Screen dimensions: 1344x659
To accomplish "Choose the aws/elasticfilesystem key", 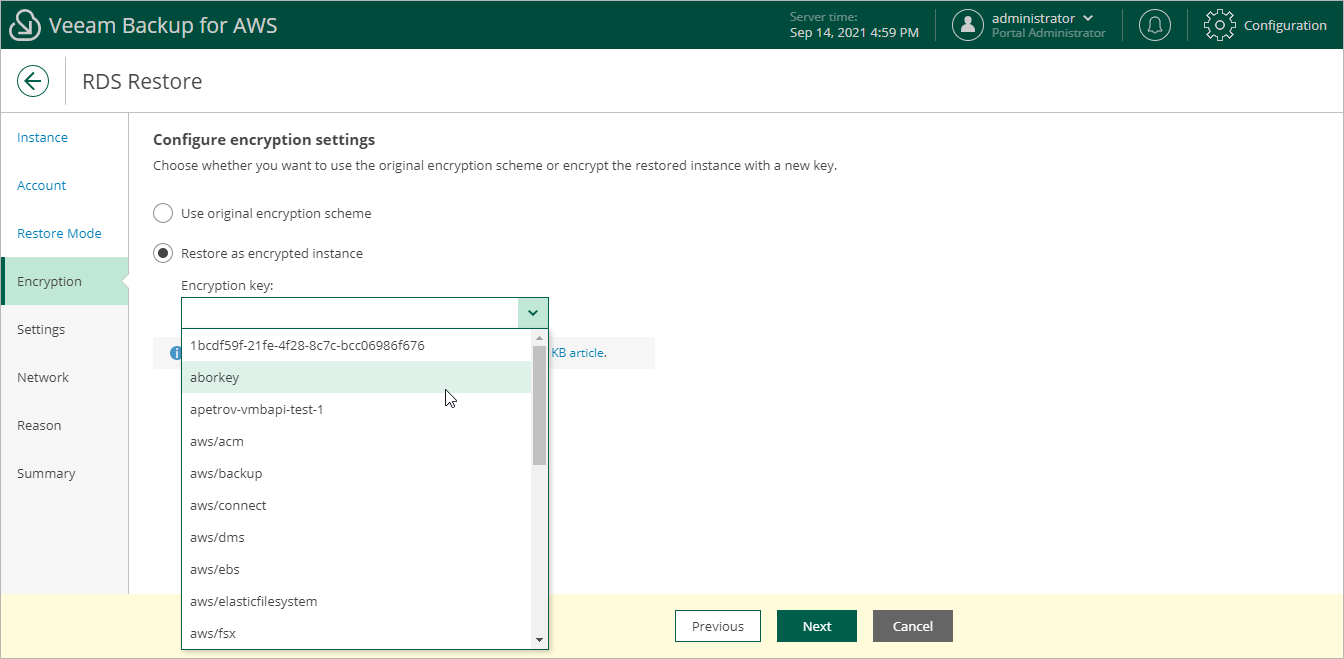I will (x=356, y=601).
